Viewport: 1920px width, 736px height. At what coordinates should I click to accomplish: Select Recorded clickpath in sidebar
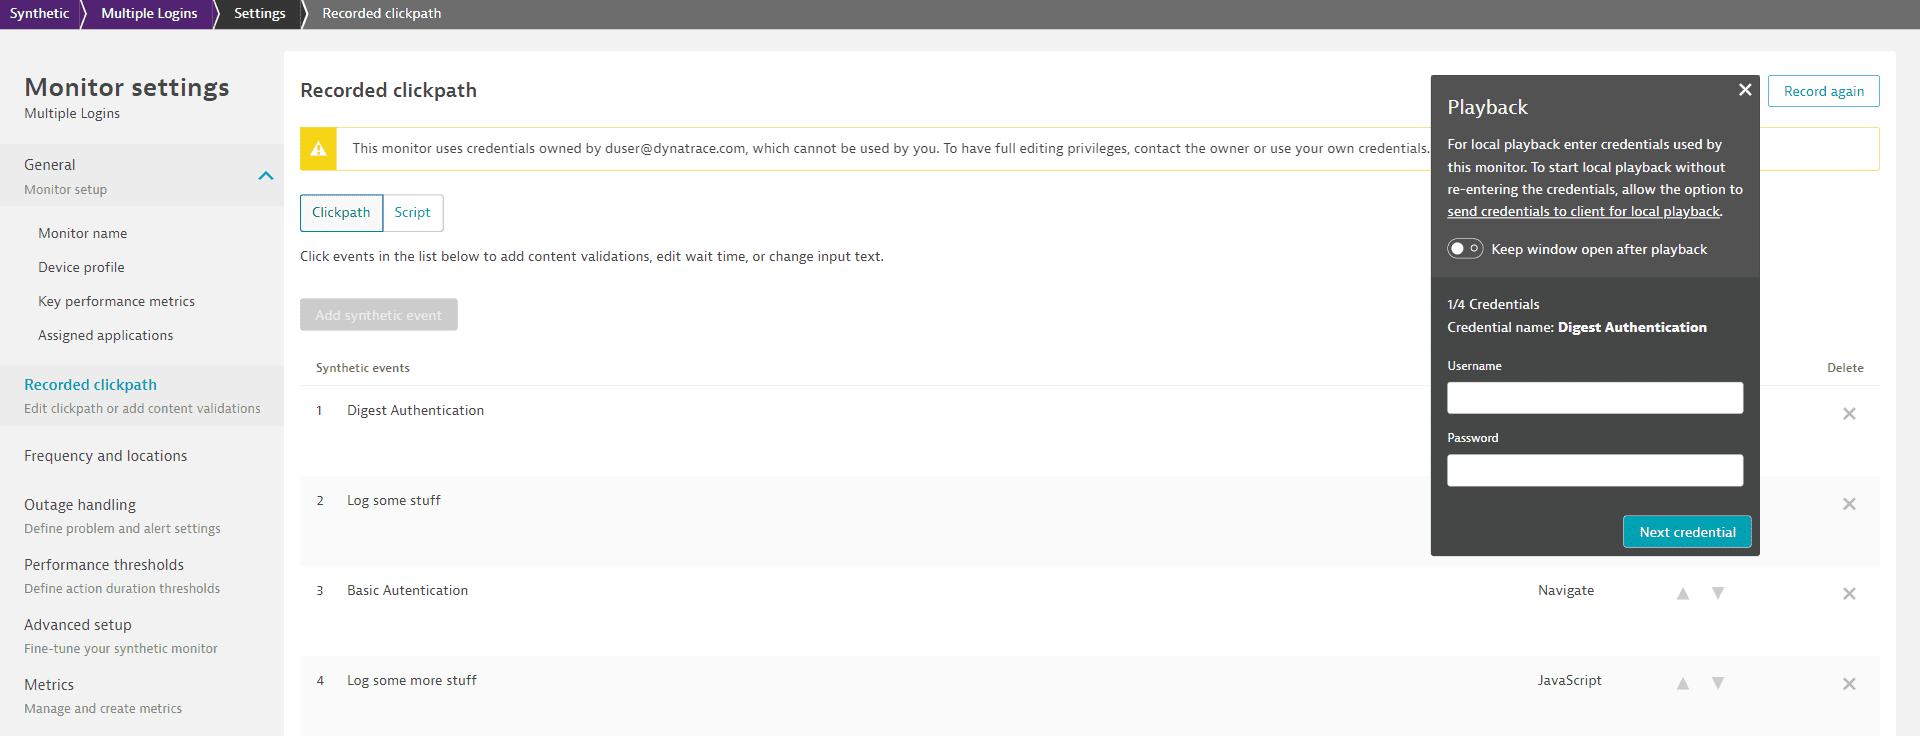[x=142, y=396]
